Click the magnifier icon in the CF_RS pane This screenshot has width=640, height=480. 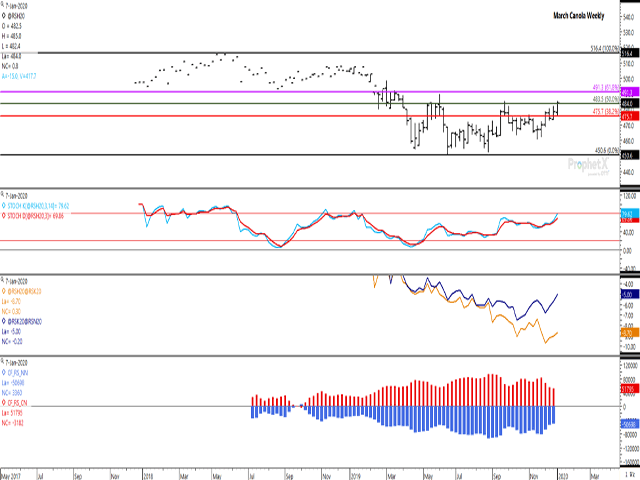3,362
